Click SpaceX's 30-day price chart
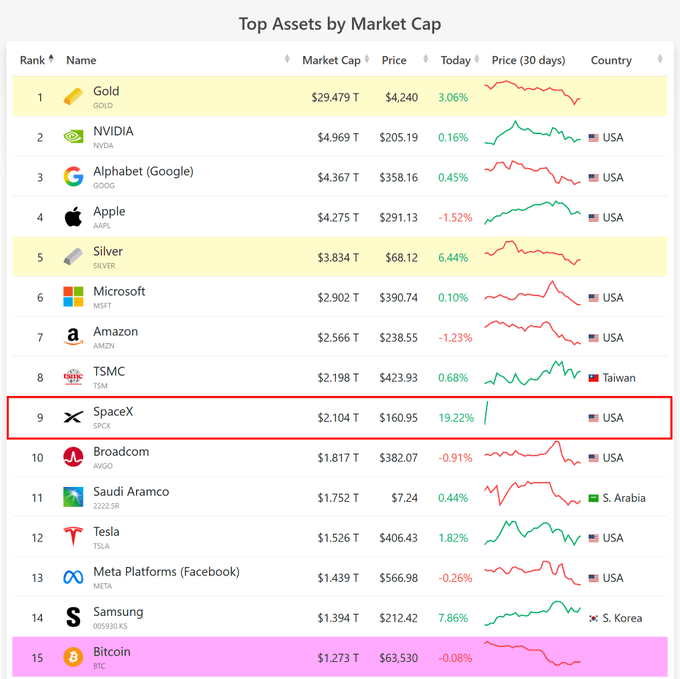 486,413
